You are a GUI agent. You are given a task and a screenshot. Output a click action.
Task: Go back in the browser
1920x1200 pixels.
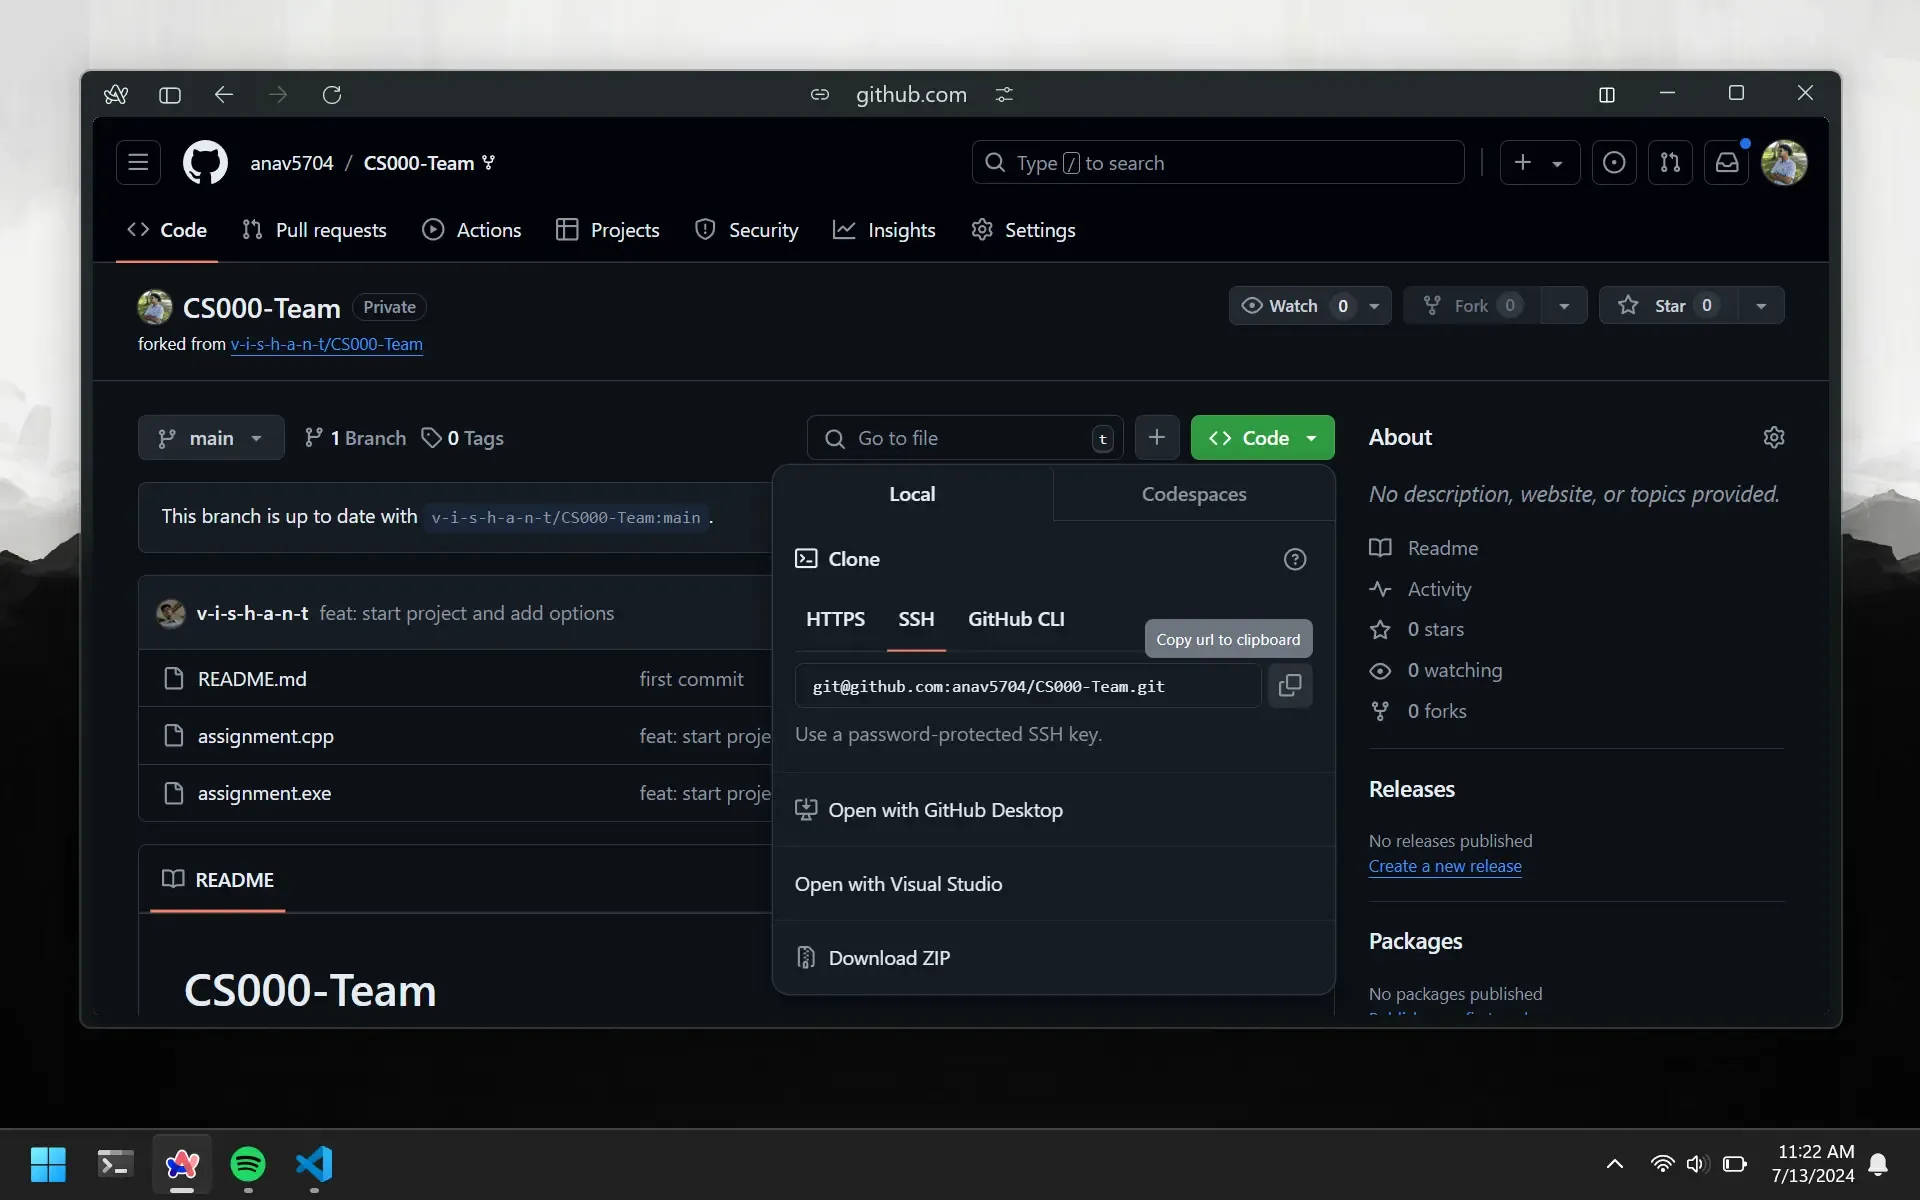(x=224, y=94)
